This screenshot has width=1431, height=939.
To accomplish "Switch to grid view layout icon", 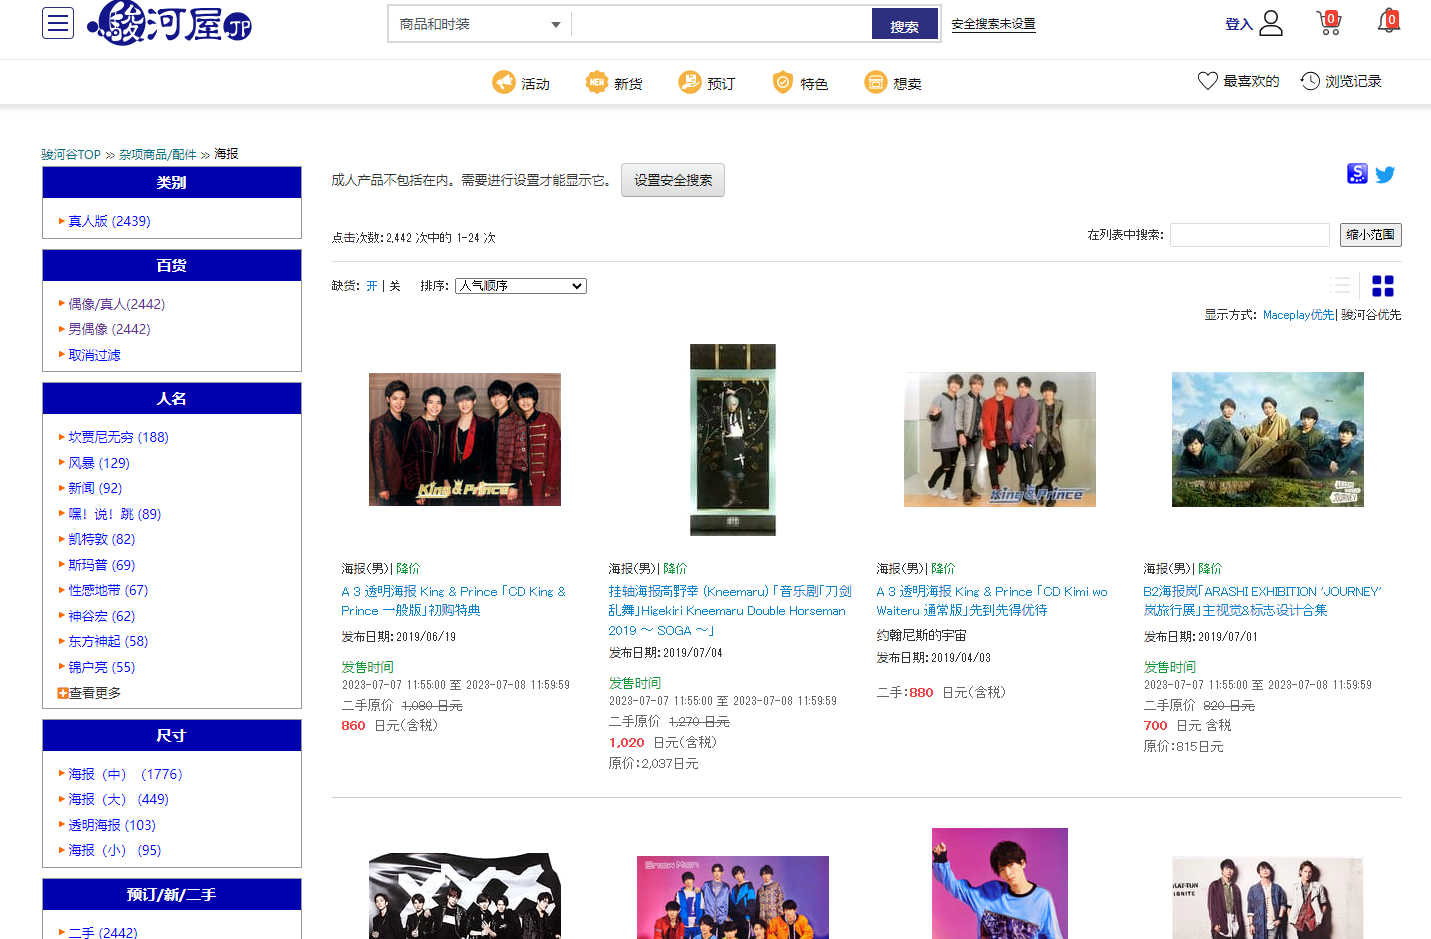I will [x=1383, y=286].
